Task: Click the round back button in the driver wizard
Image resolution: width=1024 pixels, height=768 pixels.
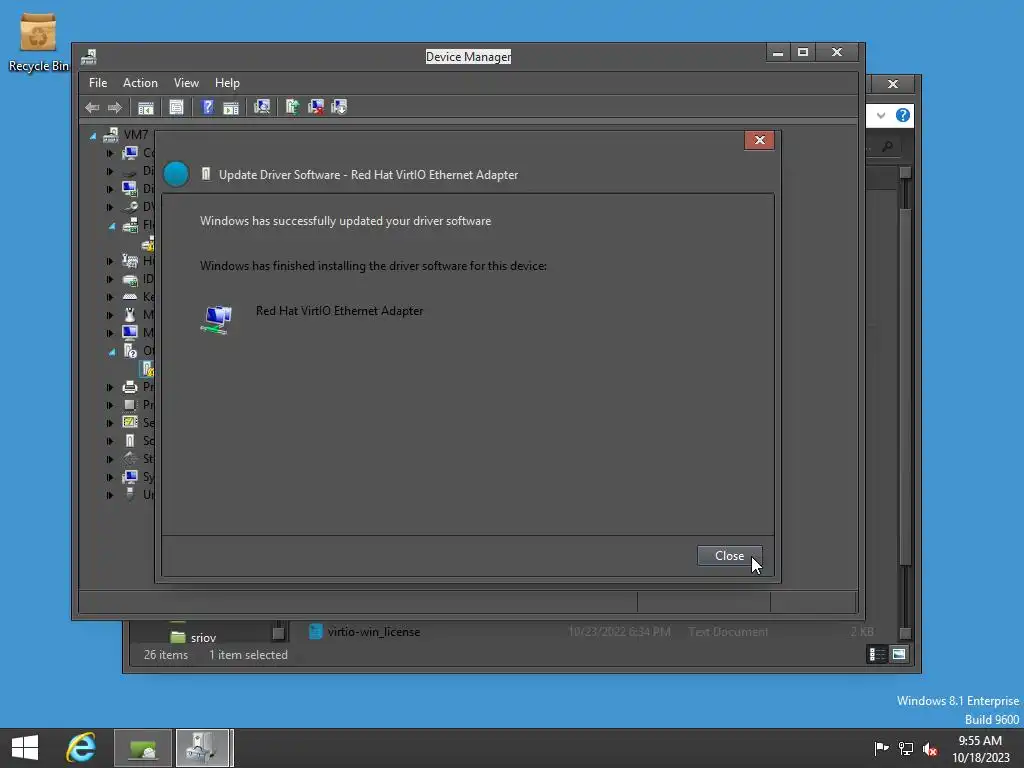Action: click(x=176, y=174)
